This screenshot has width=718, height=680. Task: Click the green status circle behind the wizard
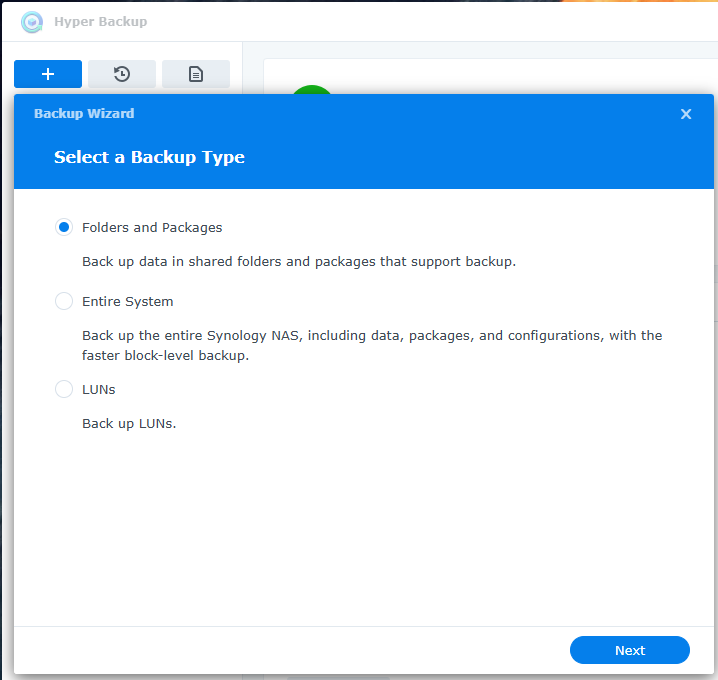coord(312,90)
